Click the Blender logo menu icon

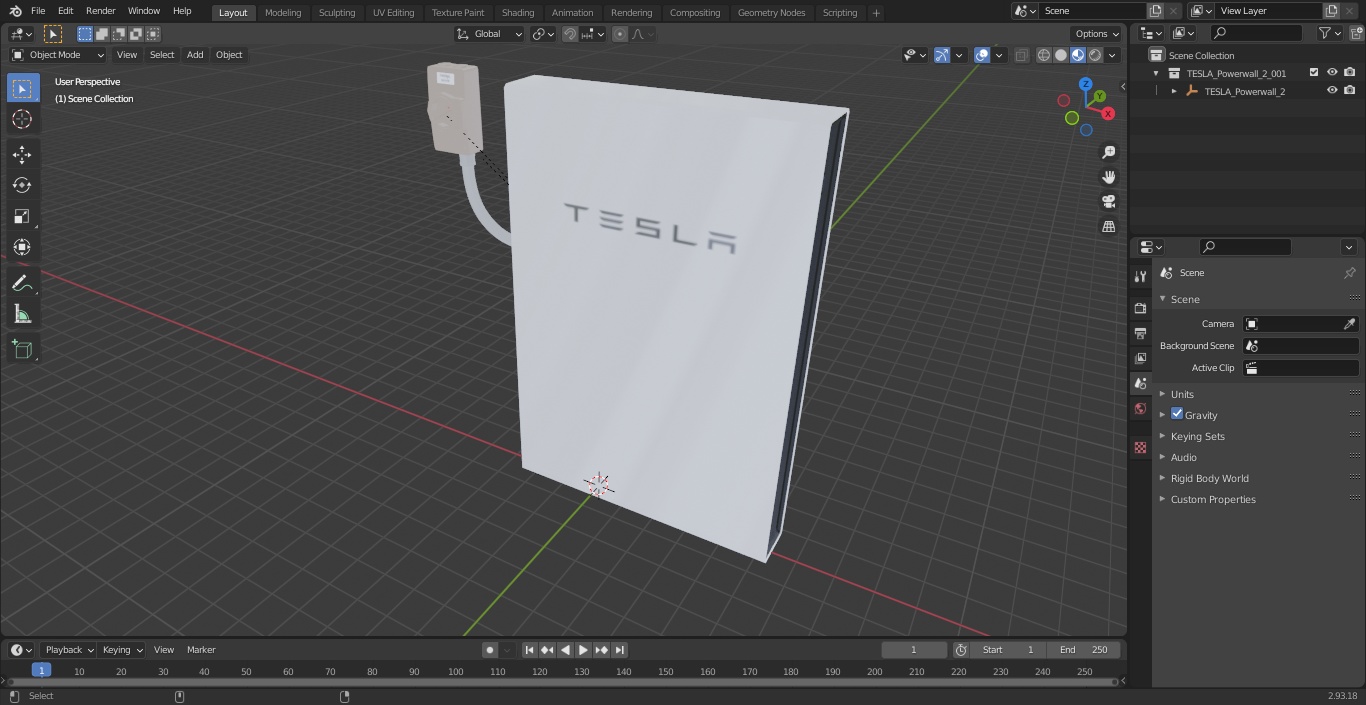[x=15, y=11]
